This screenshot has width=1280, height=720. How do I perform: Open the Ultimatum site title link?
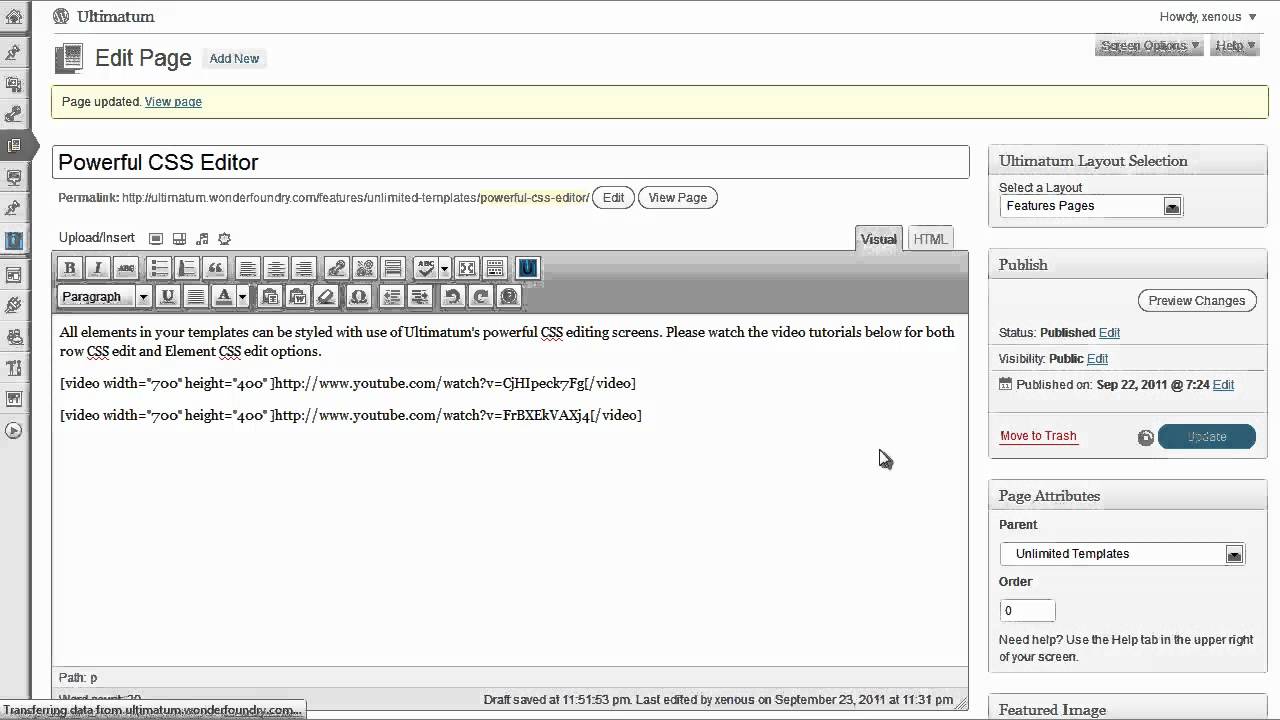(116, 17)
